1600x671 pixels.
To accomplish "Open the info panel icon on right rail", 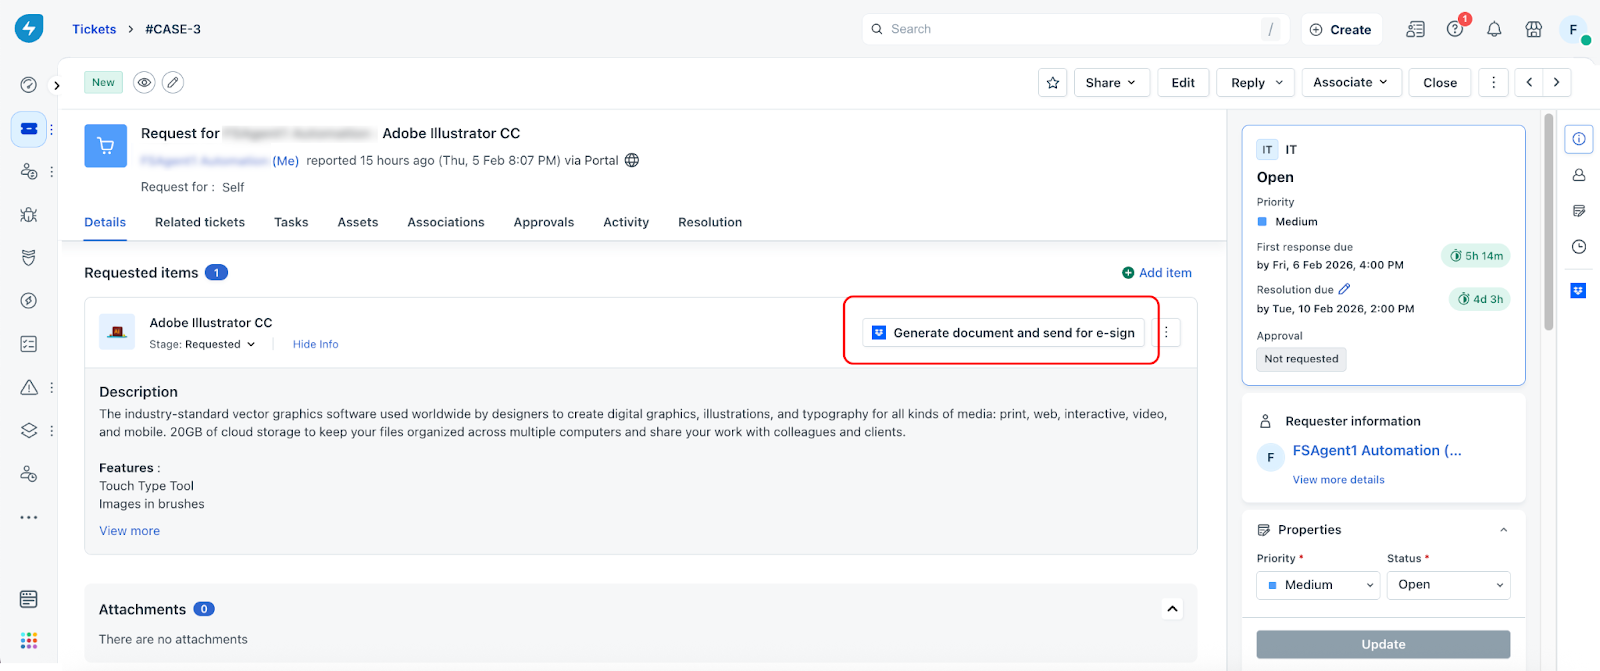I will coord(1579,139).
